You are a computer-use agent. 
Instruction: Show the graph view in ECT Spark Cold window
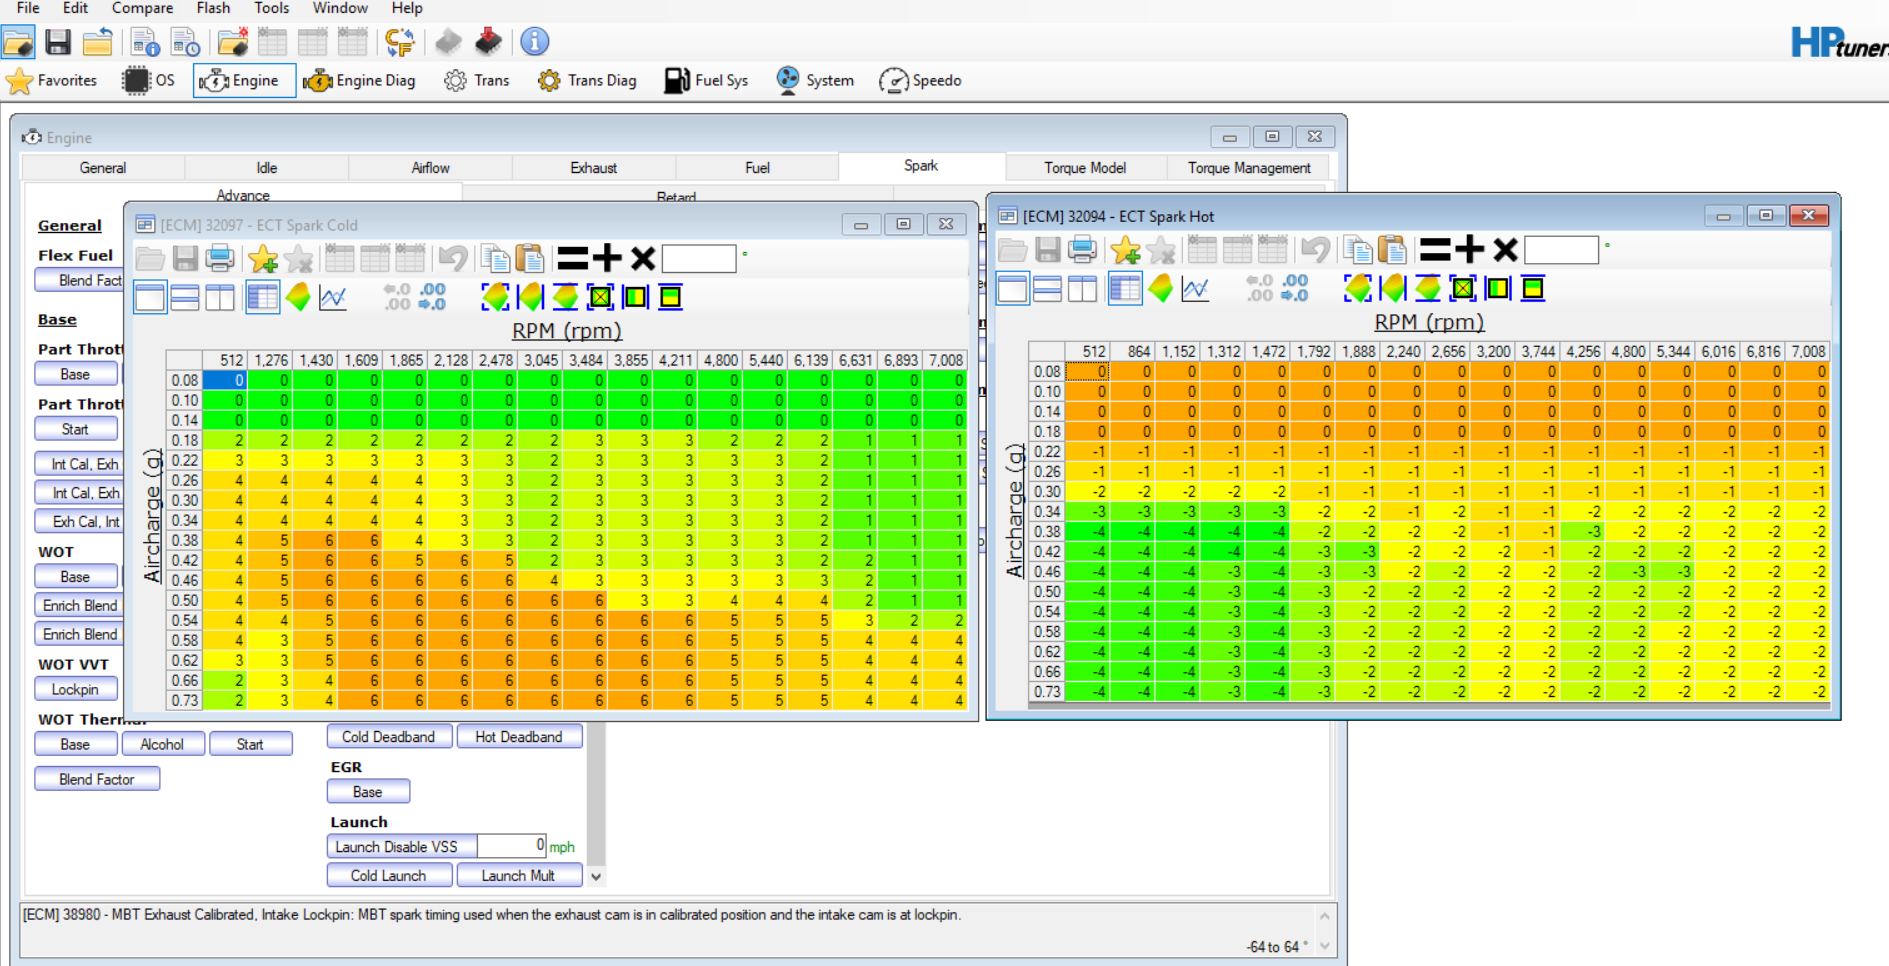[333, 297]
